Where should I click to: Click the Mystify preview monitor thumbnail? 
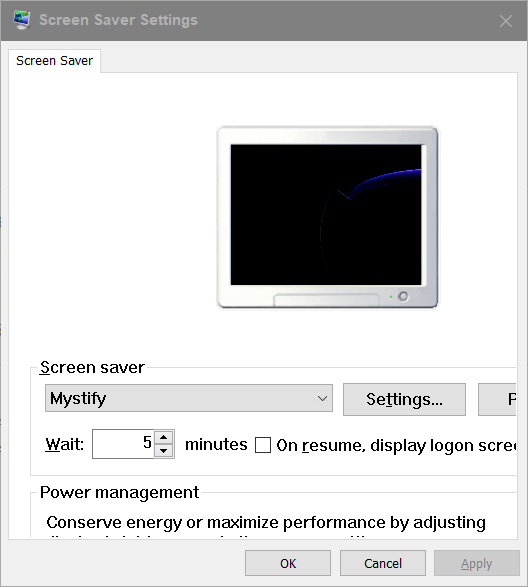tap(327, 217)
